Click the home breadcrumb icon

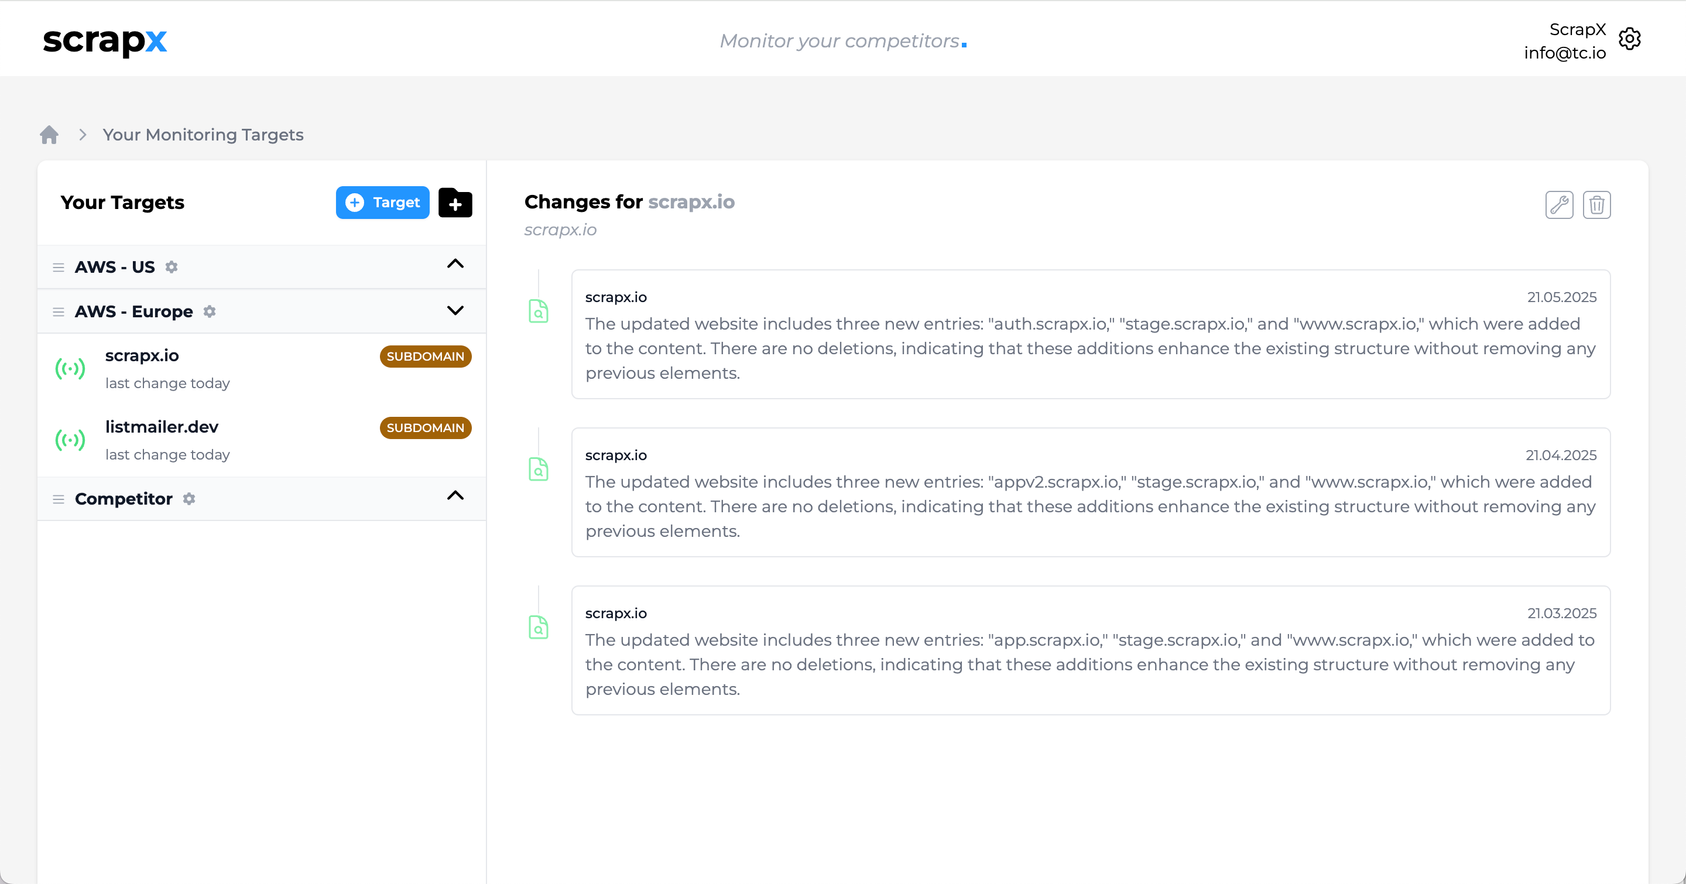[x=49, y=135]
